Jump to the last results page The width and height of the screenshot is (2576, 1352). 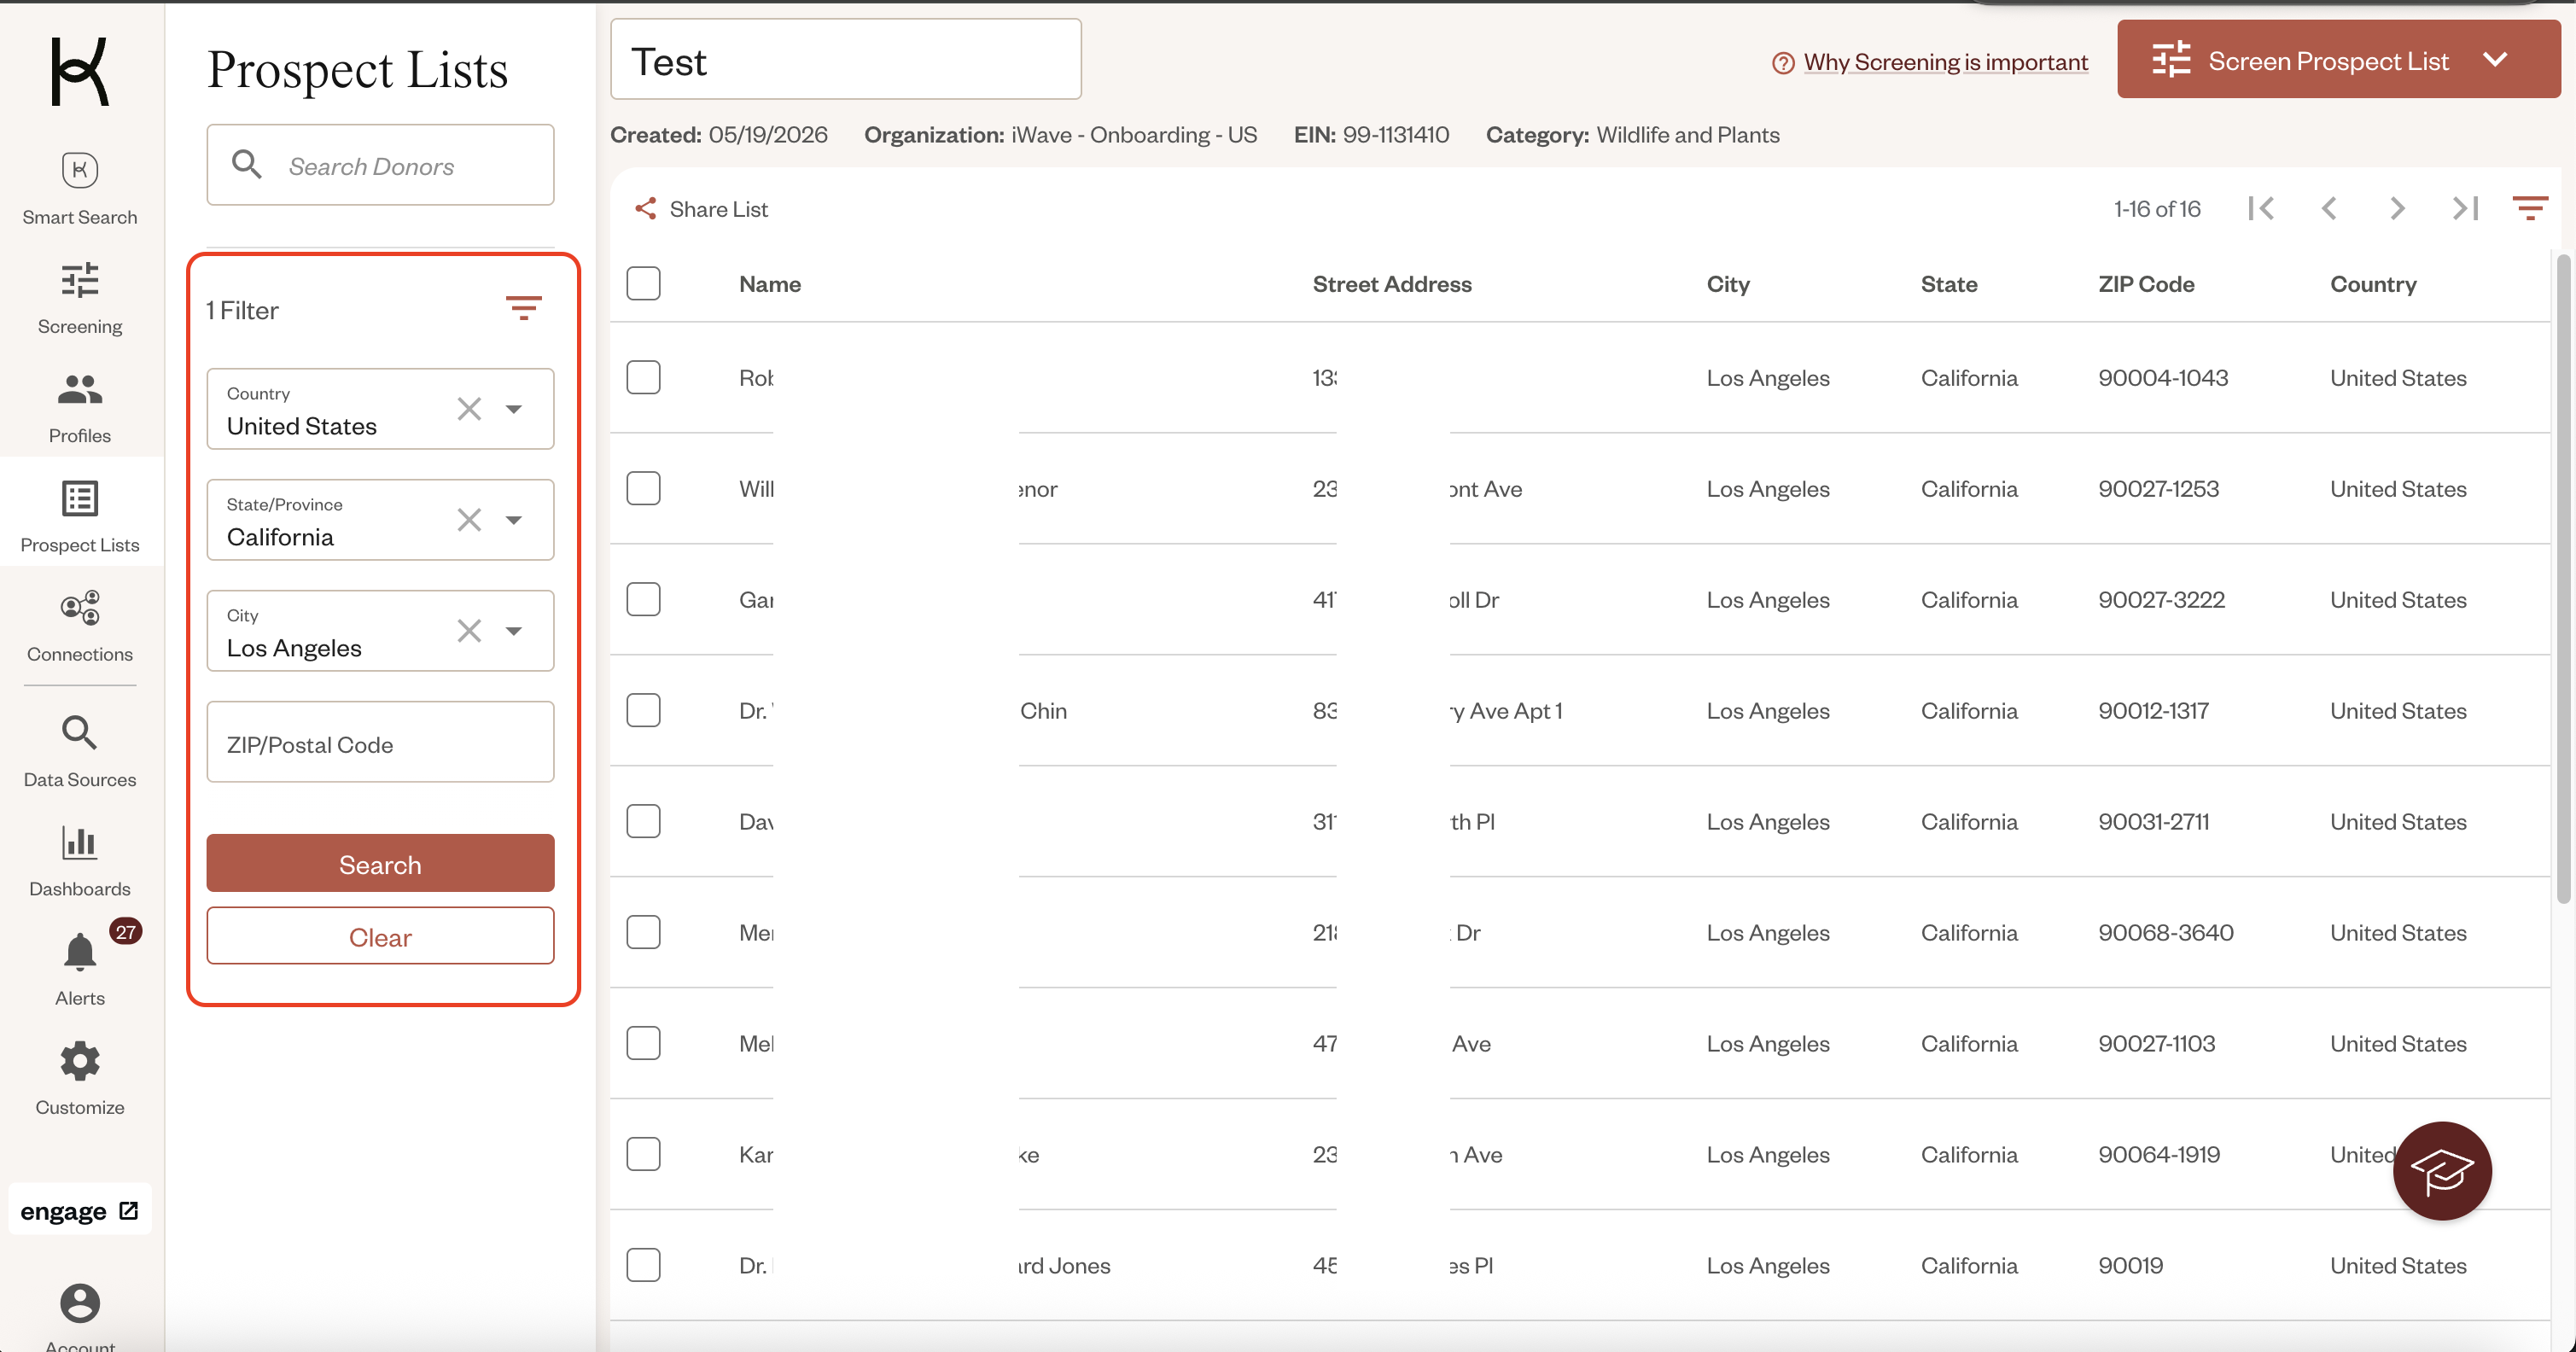[x=2465, y=208]
